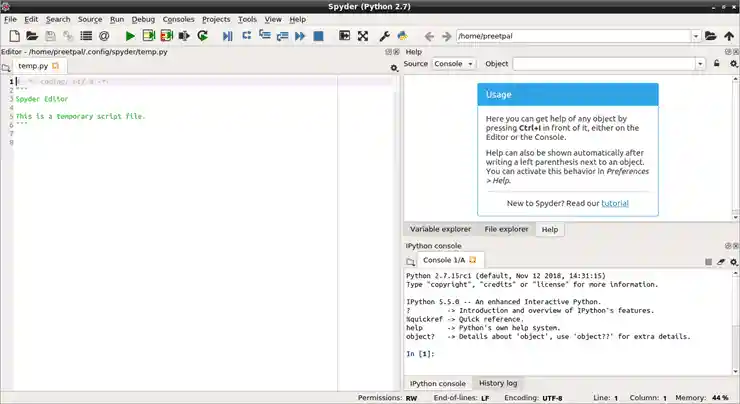740x404 pixels.
Task: Open Preferences via the wrench icon
Action: tap(383, 36)
